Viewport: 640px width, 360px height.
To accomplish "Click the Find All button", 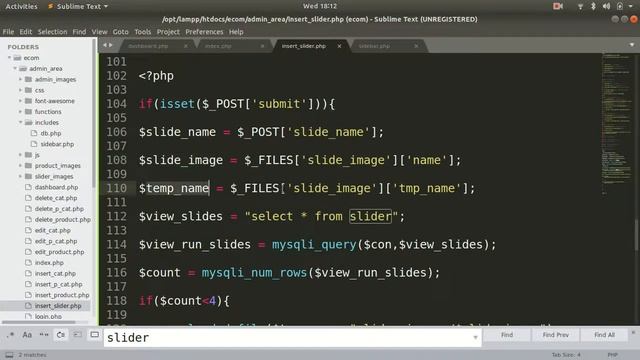I will click(604, 335).
